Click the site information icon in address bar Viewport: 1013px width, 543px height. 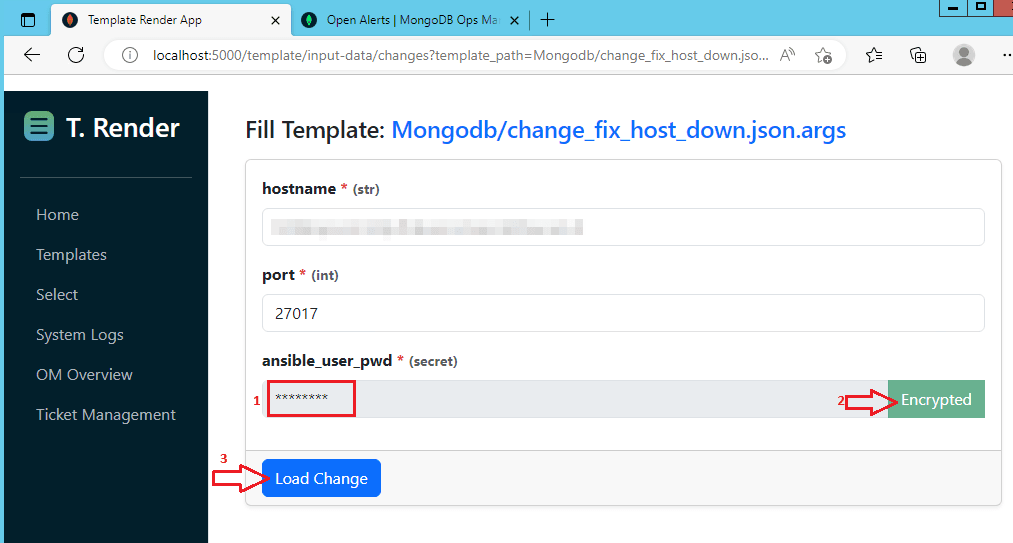coord(130,56)
